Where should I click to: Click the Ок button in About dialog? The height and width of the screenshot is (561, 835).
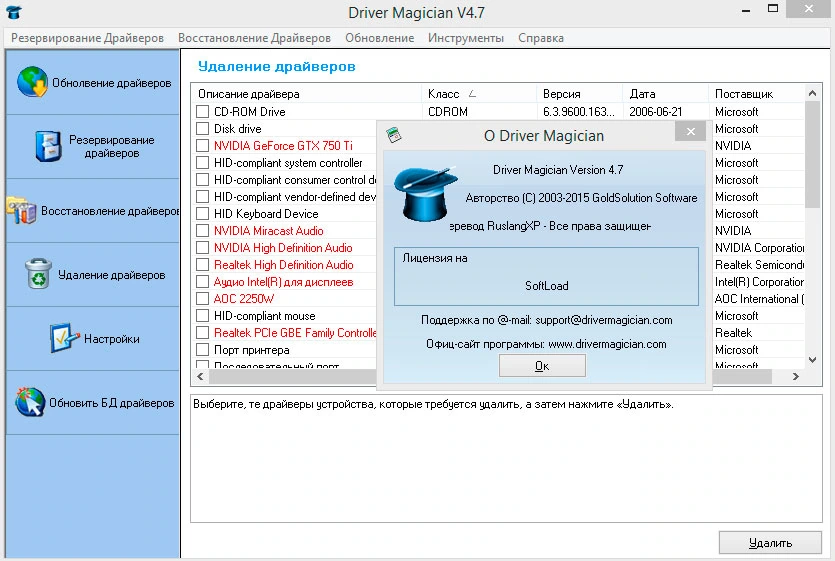click(x=542, y=366)
